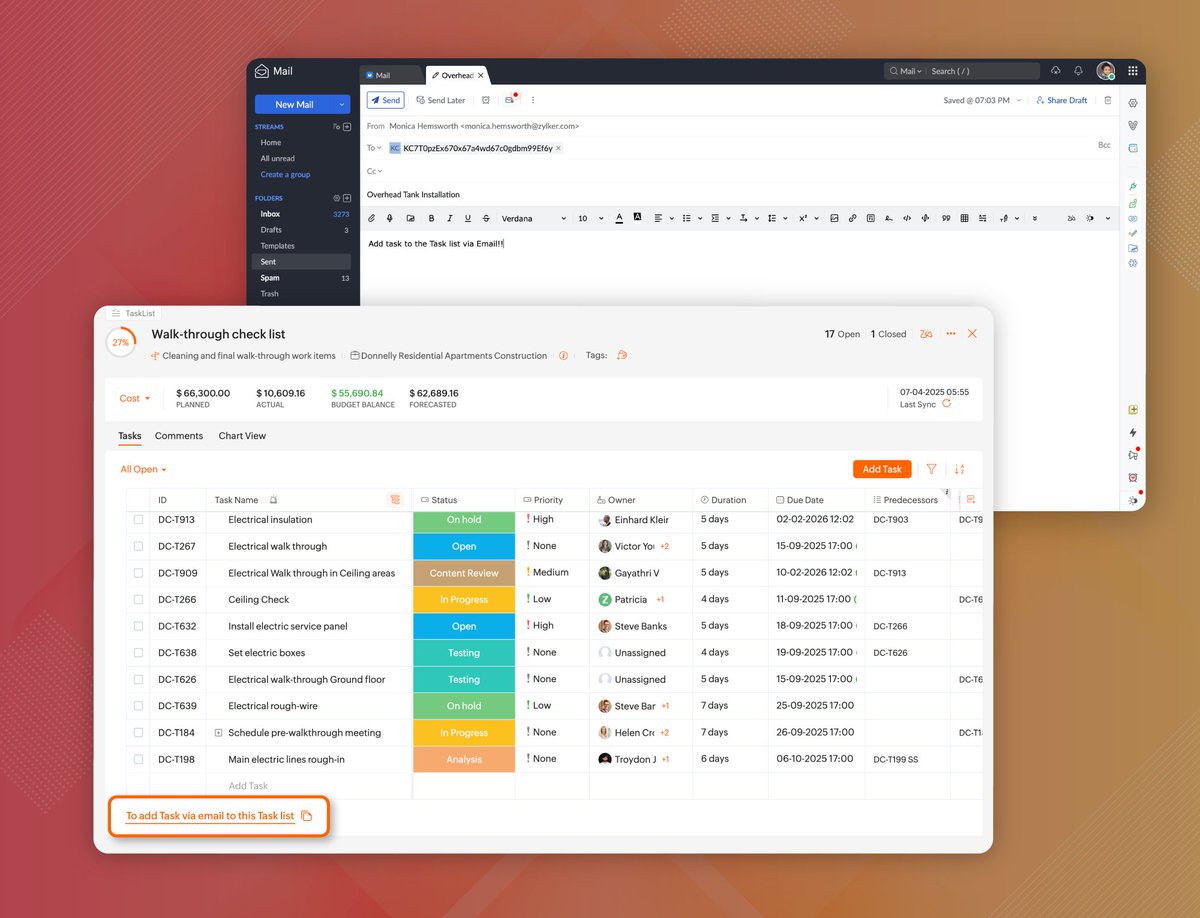Viewport: 1200px width, 918px height.
Task: Apply bold formatting in the email editor
Action: [431, 218]
